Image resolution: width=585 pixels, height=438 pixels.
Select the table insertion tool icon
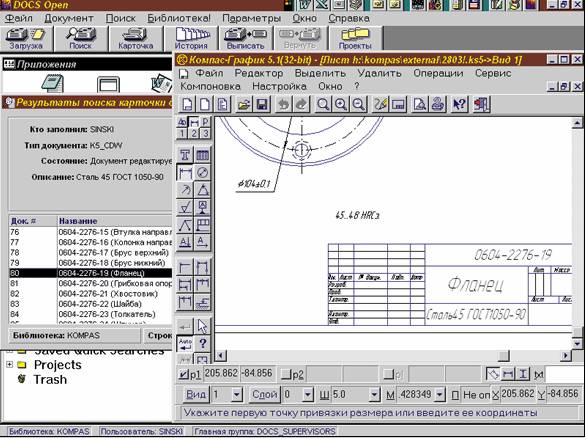pyautogui.click(x=203, y=155)
